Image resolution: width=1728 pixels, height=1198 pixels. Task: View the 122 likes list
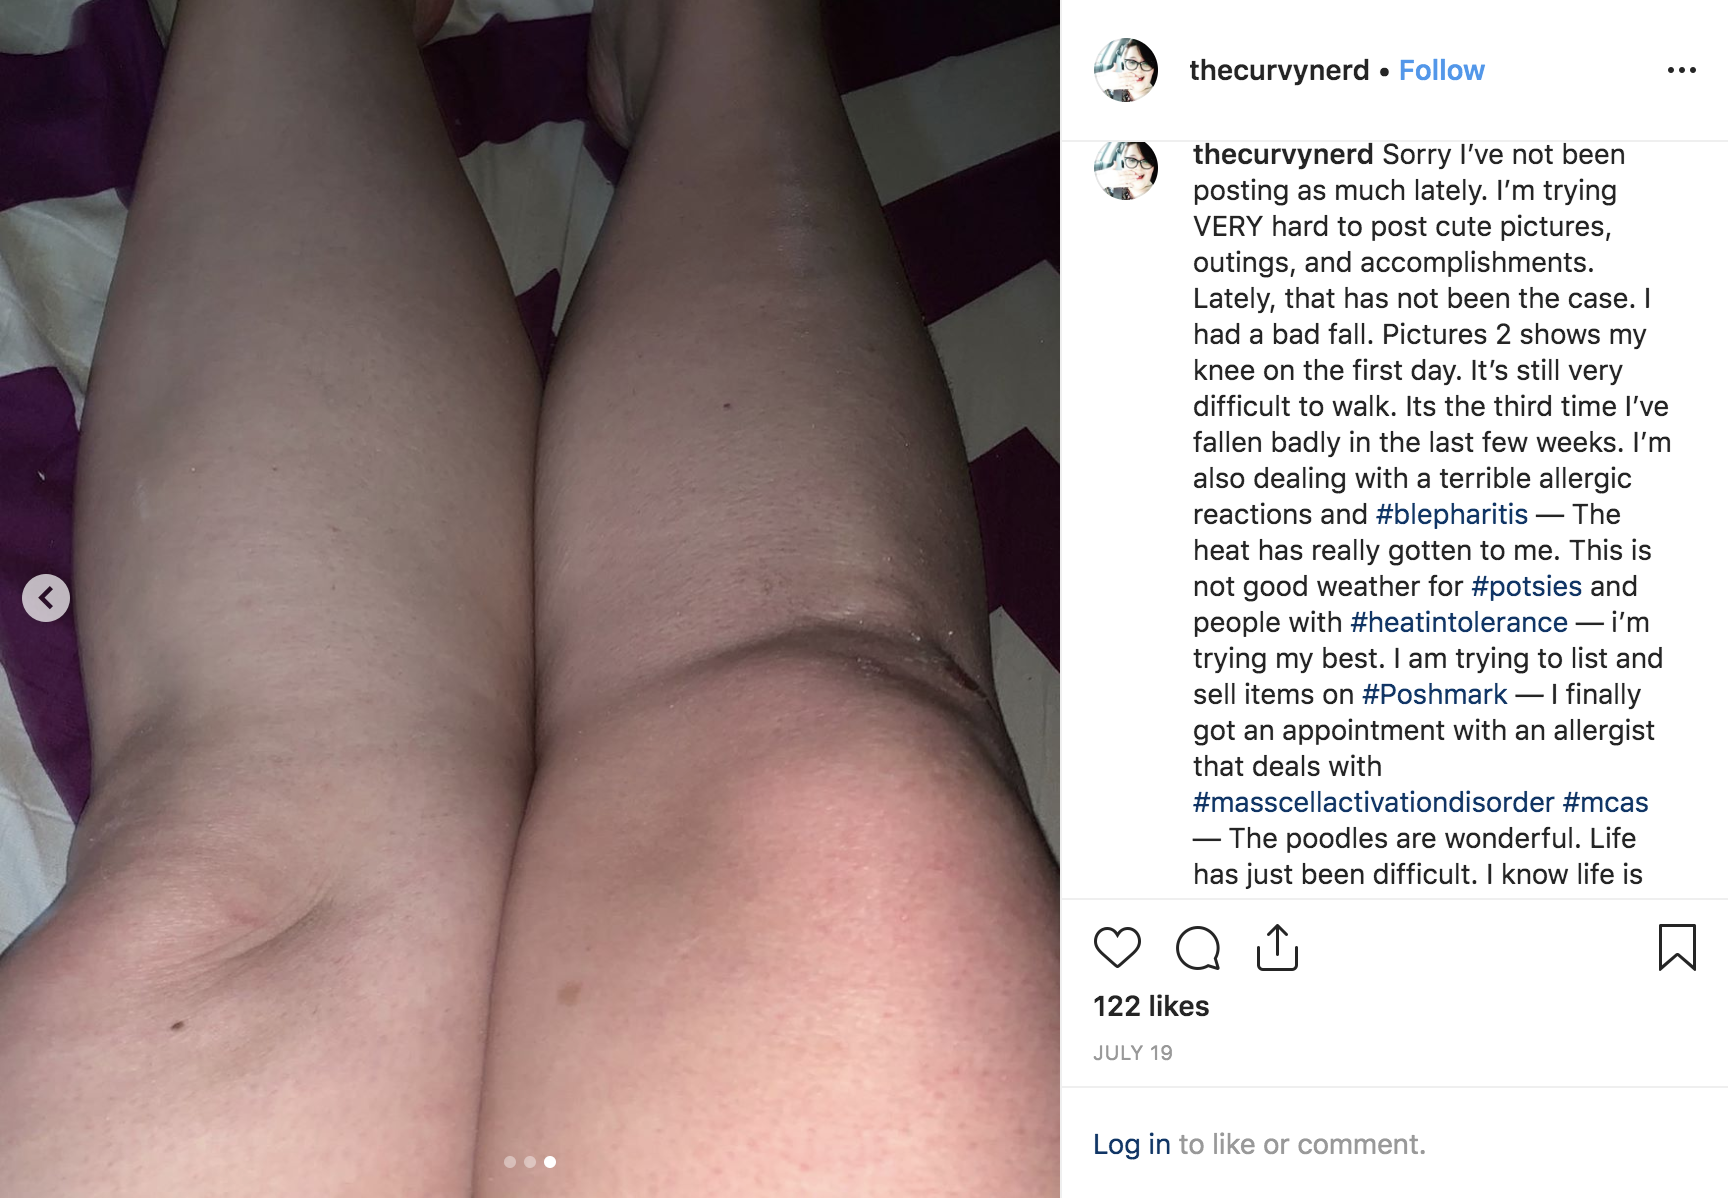(x=1151, y=1006)
